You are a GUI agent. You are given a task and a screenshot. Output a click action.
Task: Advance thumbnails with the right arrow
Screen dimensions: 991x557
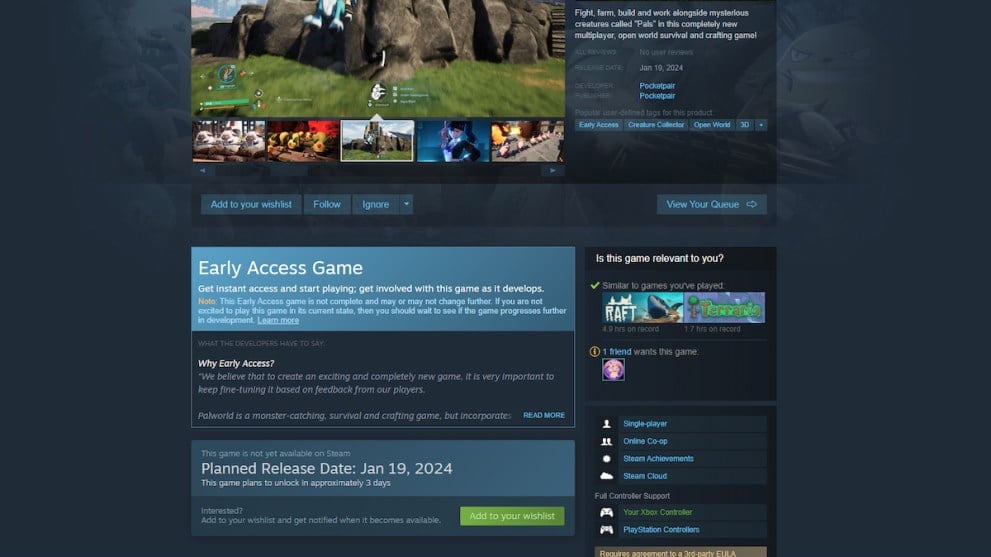pyautogui.click(x=553, y=171)
